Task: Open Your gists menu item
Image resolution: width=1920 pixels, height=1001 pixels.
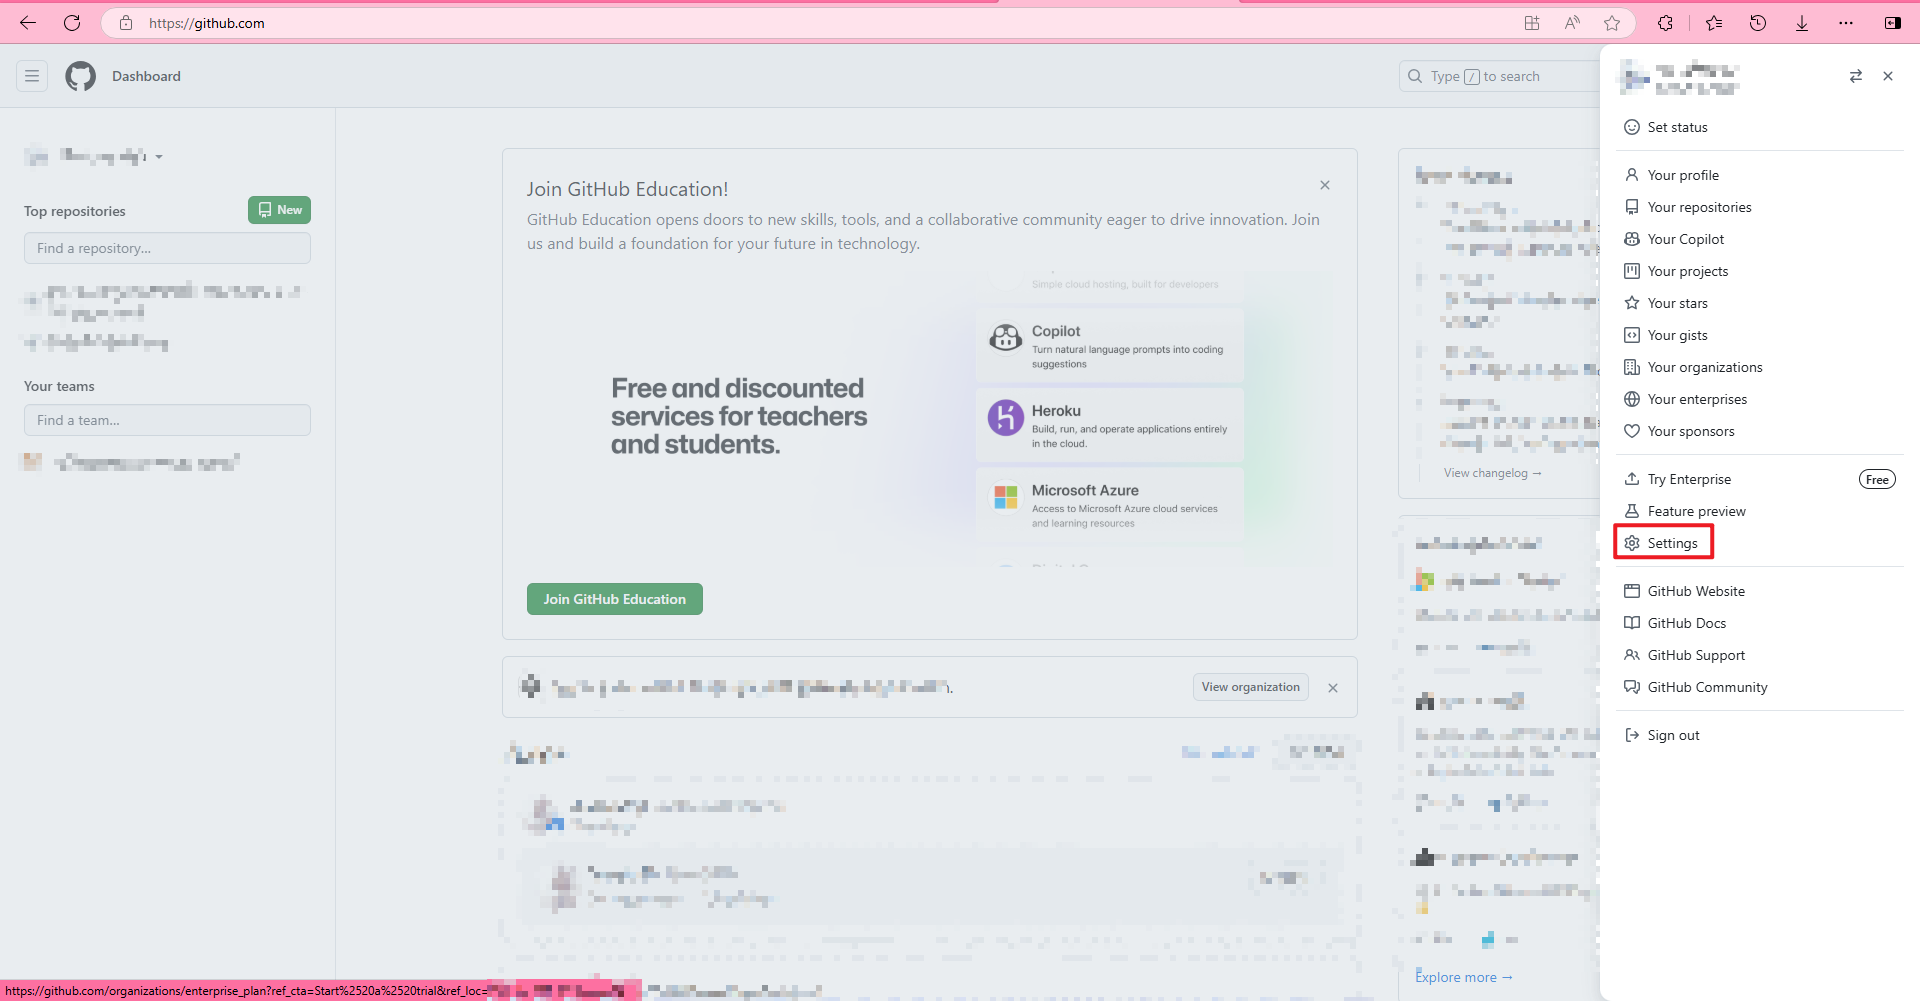Action: tap(1760, 335)
